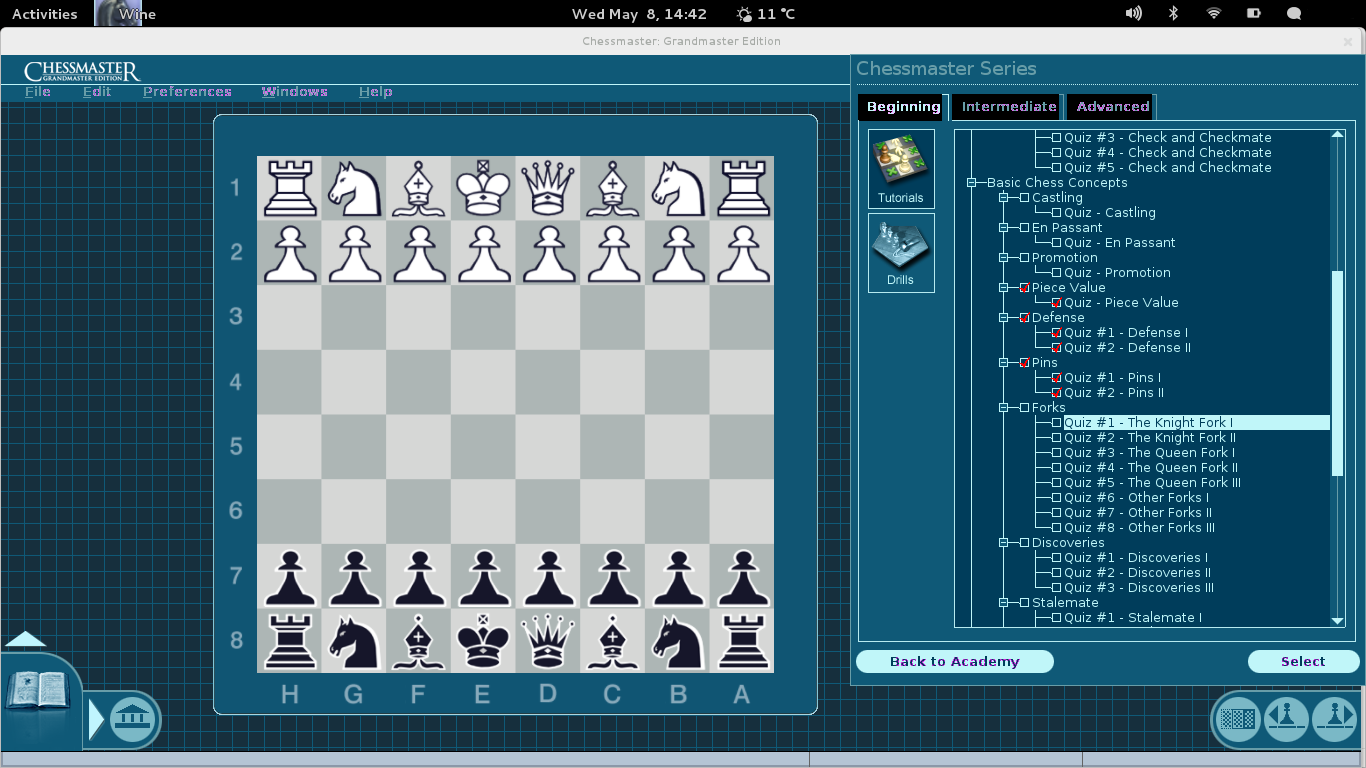
Task: Click the white pawn on D2
Action: 547,253
